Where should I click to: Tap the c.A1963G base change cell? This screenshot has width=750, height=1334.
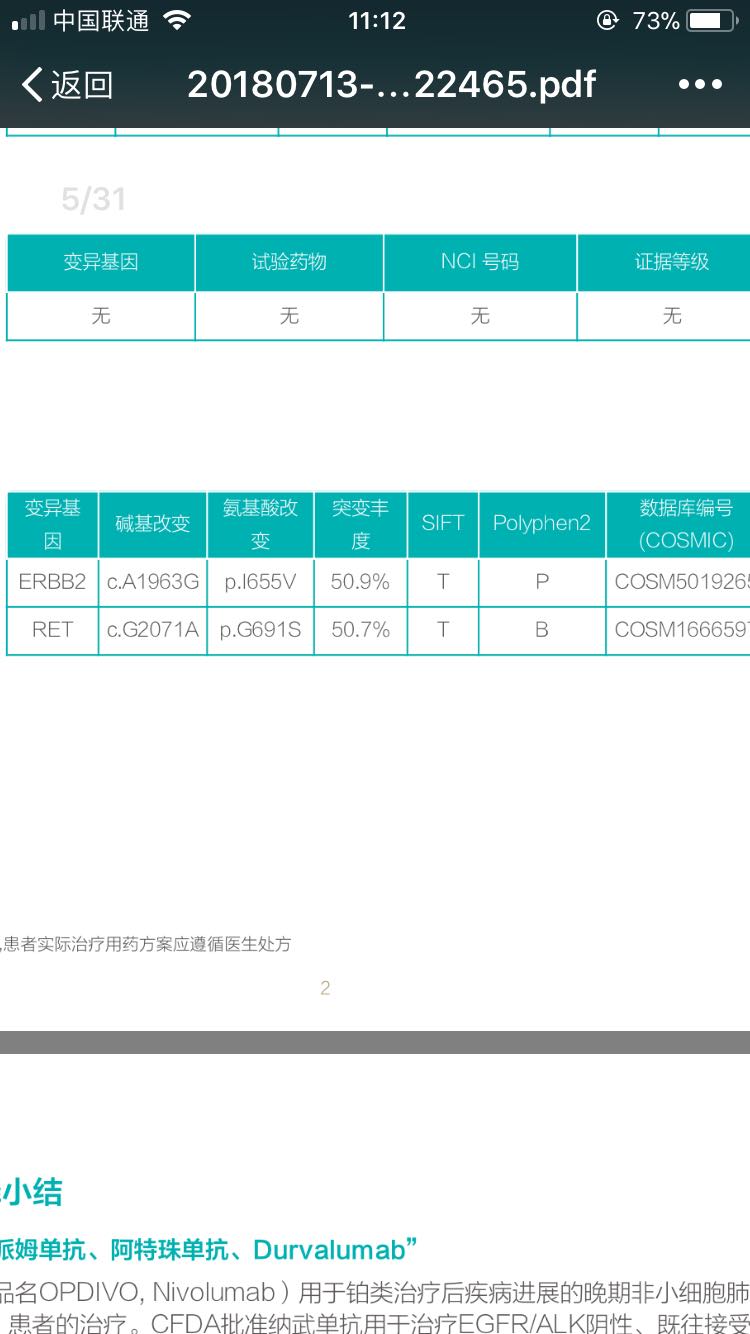153,581
